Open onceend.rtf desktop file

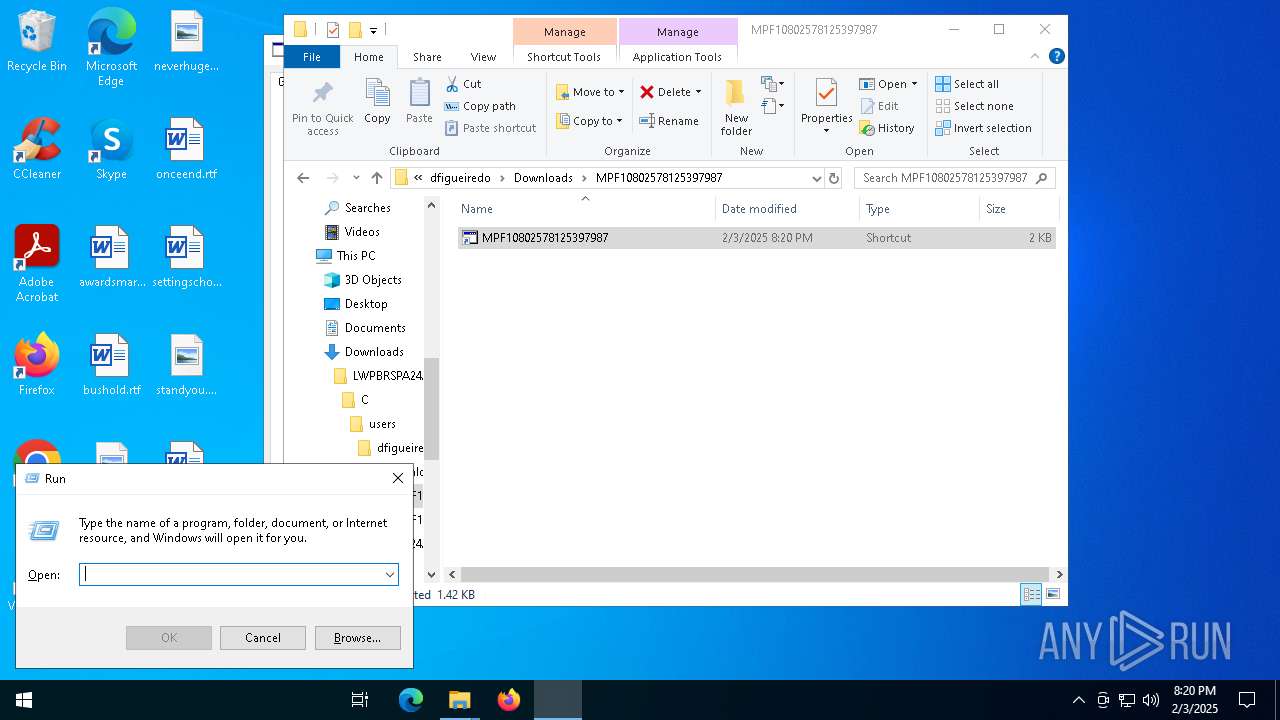[186, 149]
